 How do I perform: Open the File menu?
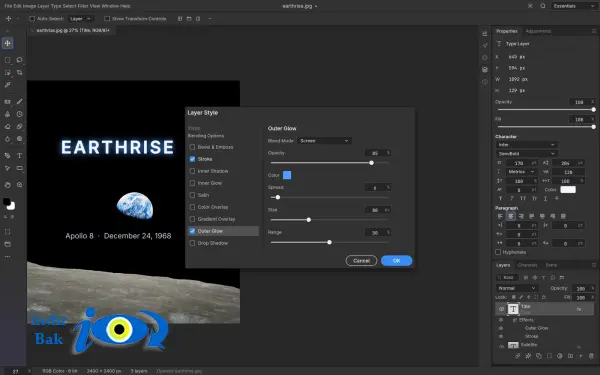click(x=8, y=6)
